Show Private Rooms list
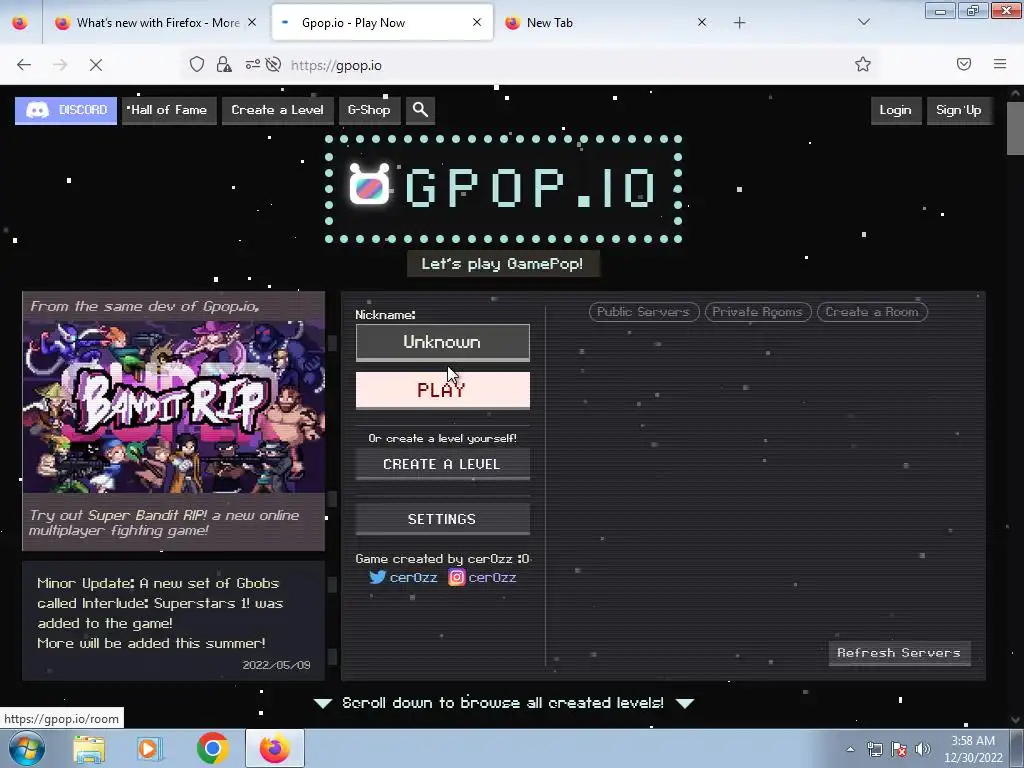This screenshot has width=1024, height=768. 758,312
